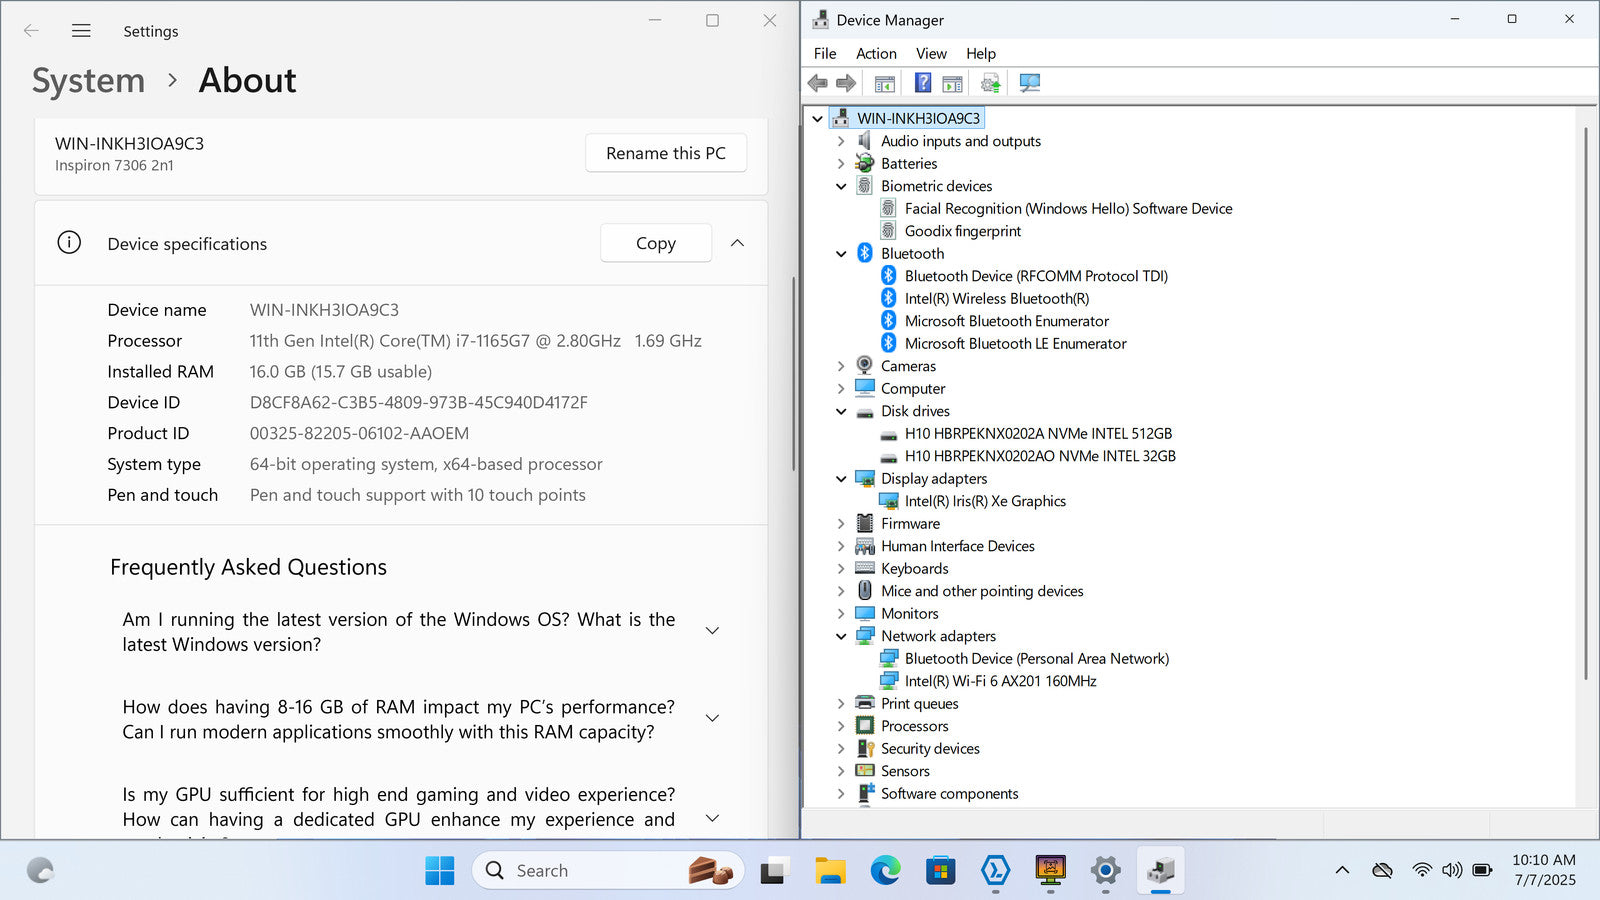This screenshot has width=1600, height=900.
Task: Open the Action menu in Device Manager
Action: point(876,54)
